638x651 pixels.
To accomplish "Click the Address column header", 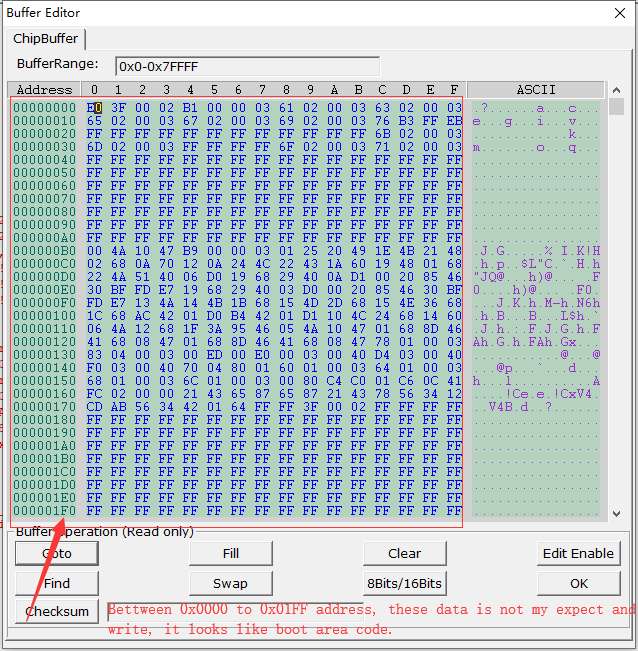I will [44, 90].
